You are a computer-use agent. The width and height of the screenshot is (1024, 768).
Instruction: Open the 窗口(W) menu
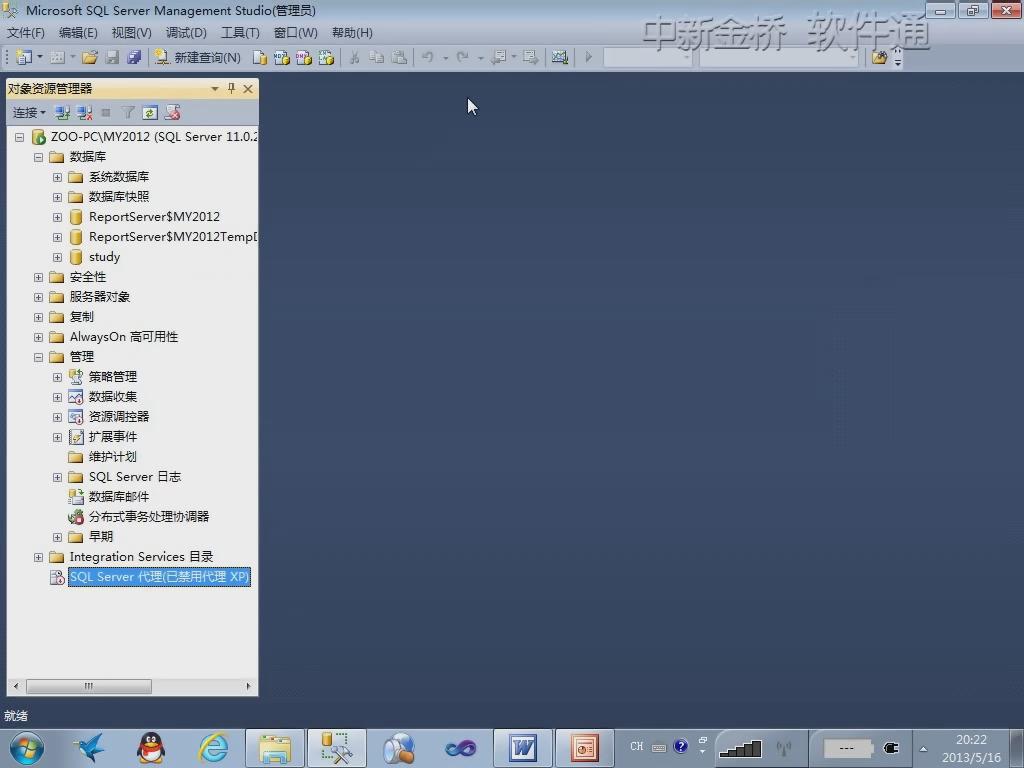295,33
